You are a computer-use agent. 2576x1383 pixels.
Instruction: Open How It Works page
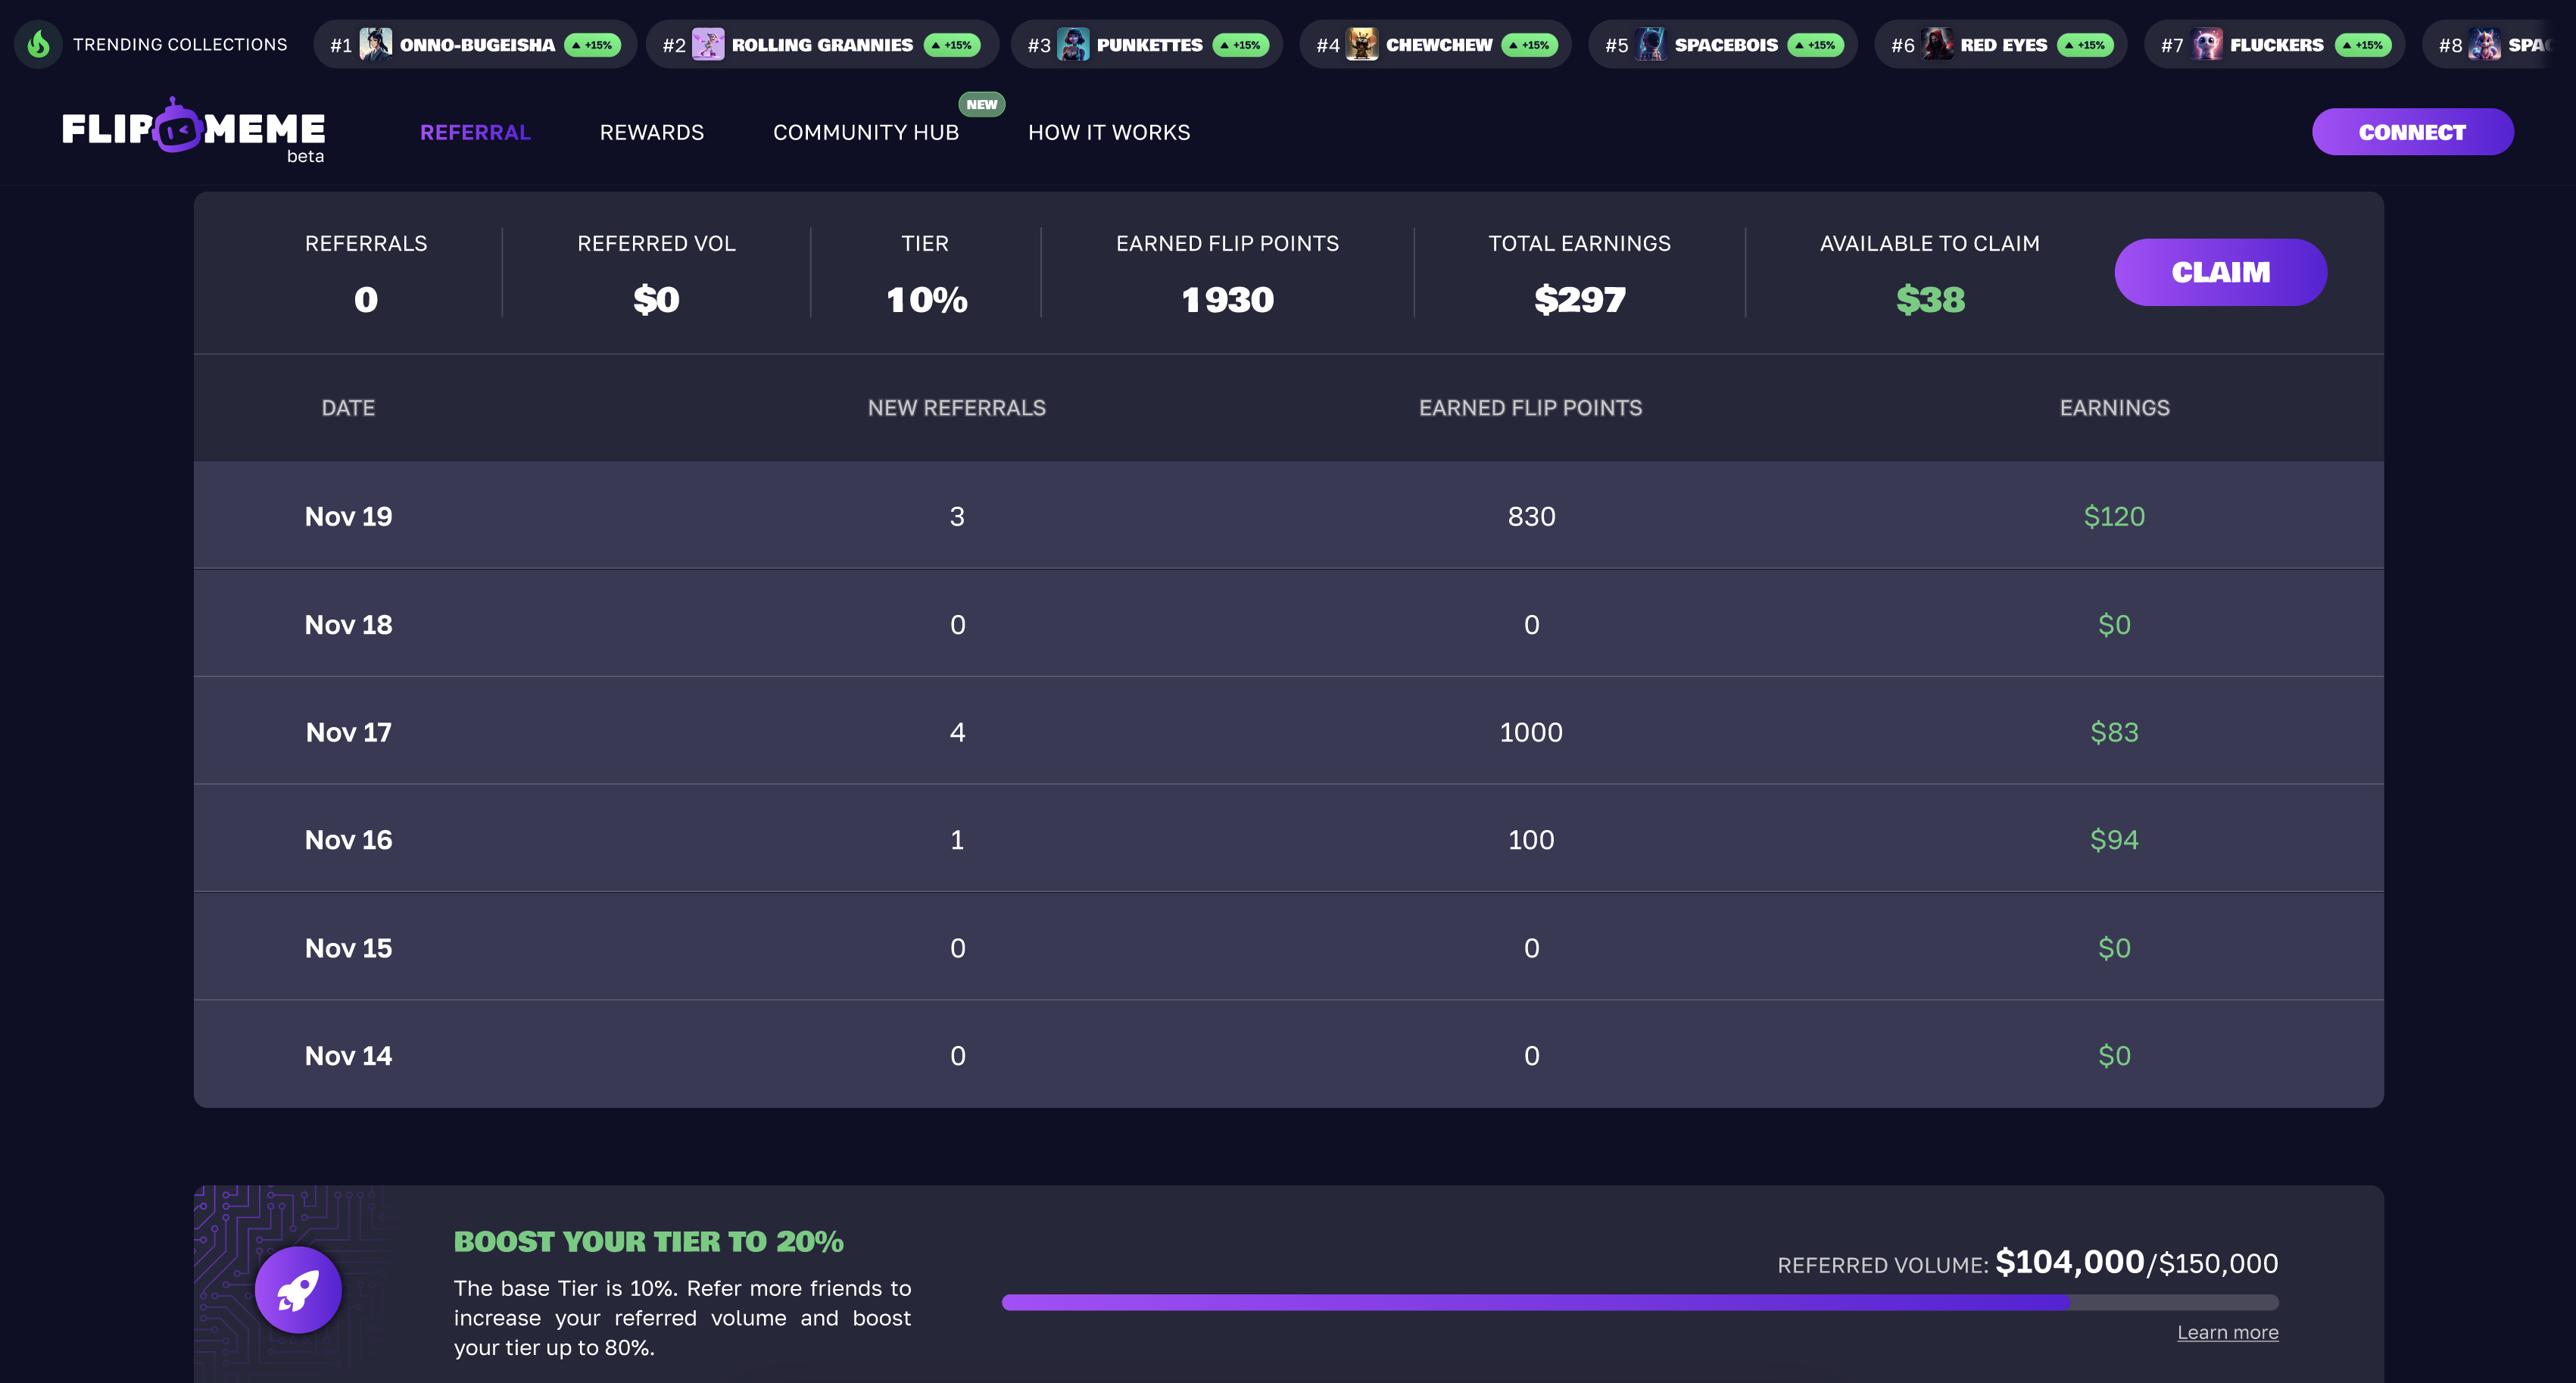1109,132
